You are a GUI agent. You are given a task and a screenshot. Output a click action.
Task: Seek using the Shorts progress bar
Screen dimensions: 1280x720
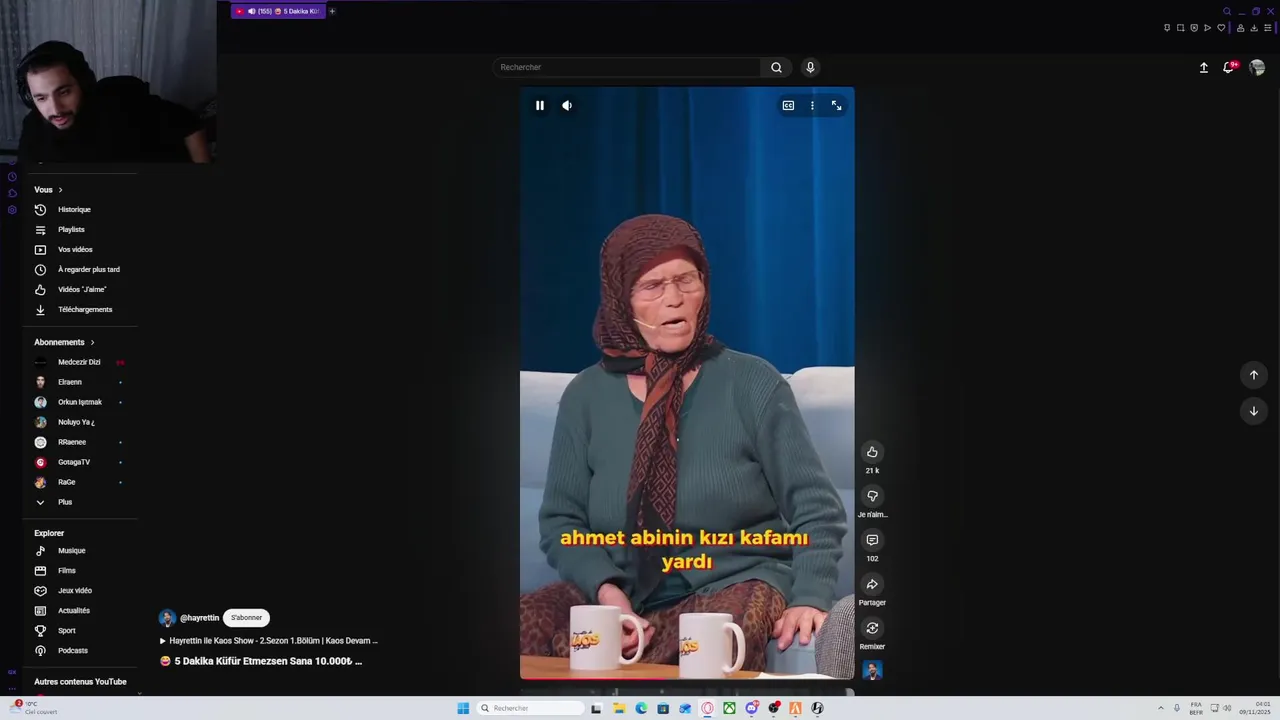[x=687, y=680]
